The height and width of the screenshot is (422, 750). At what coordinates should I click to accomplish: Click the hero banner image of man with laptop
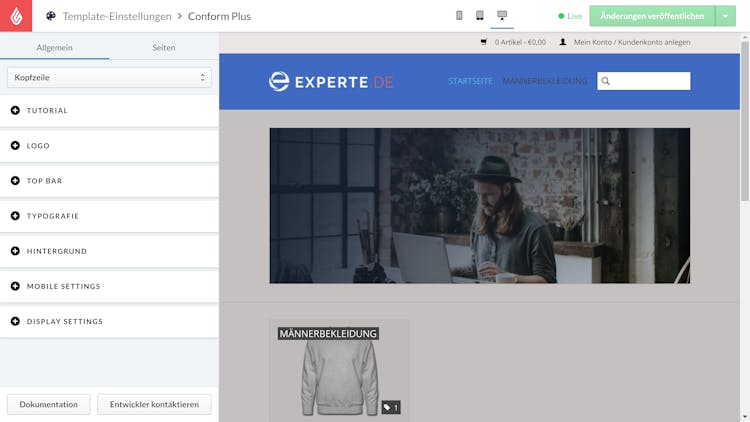click(480, 206)
